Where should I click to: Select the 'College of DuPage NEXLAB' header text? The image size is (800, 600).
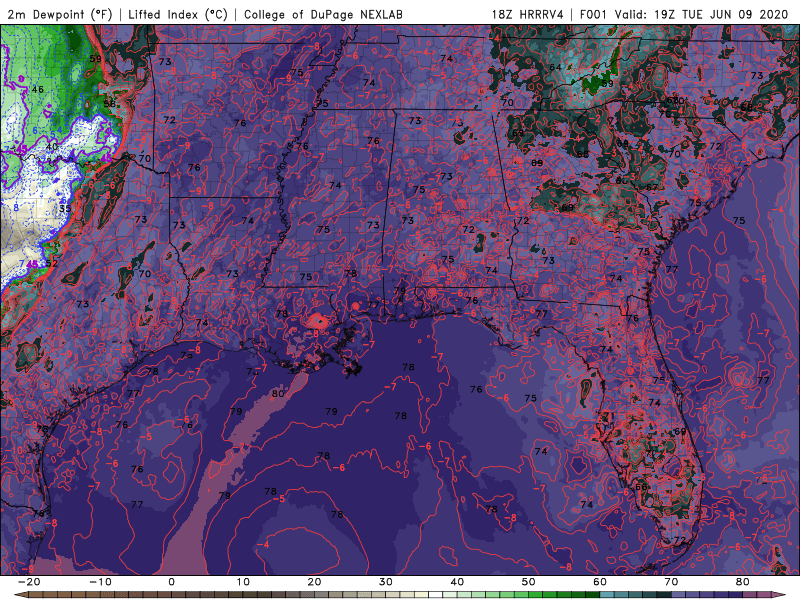323,14
